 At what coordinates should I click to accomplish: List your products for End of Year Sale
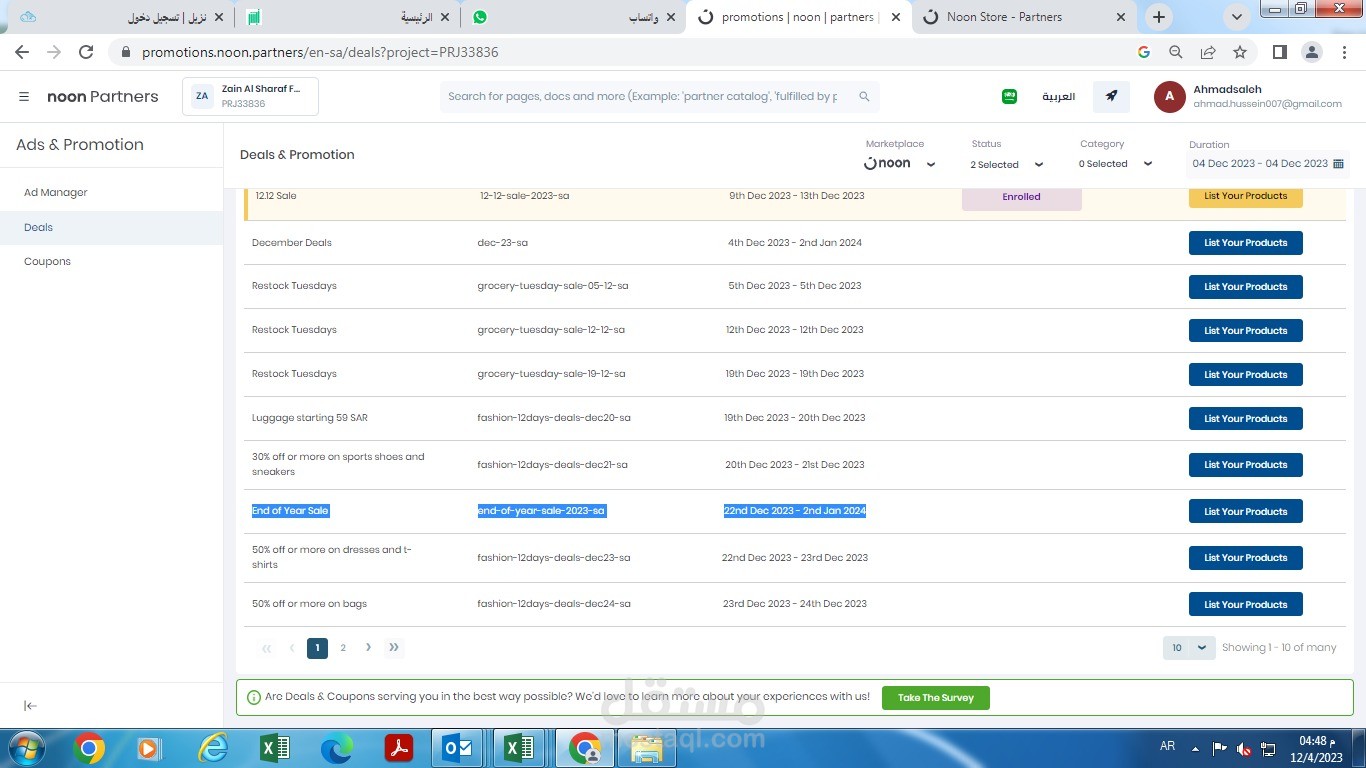1245,511
